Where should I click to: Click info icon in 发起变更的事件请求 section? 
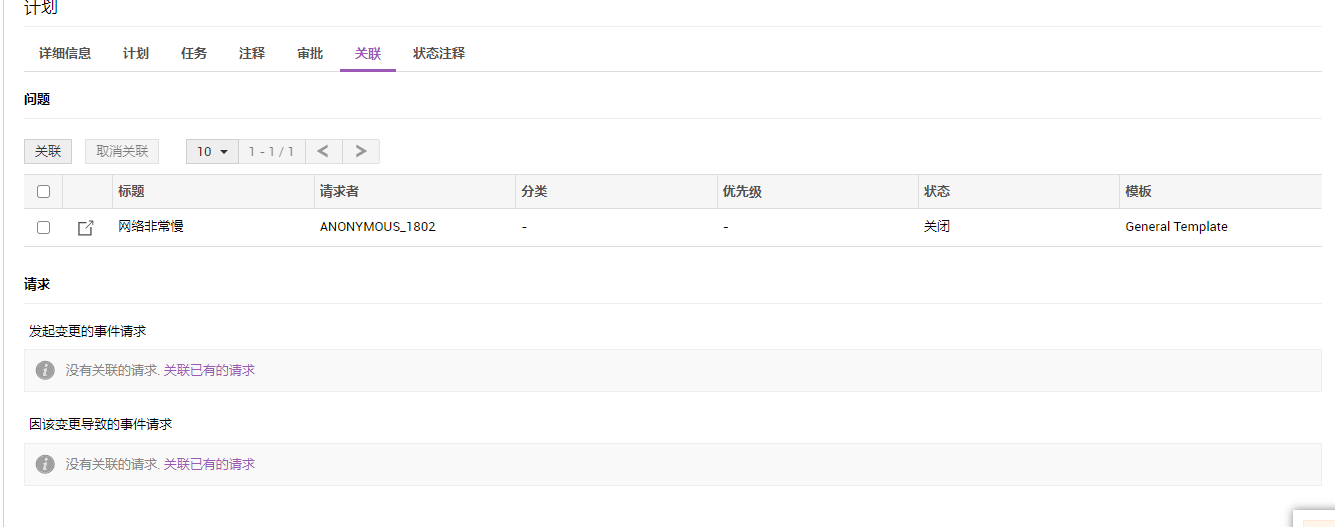(x=45, y=370)
